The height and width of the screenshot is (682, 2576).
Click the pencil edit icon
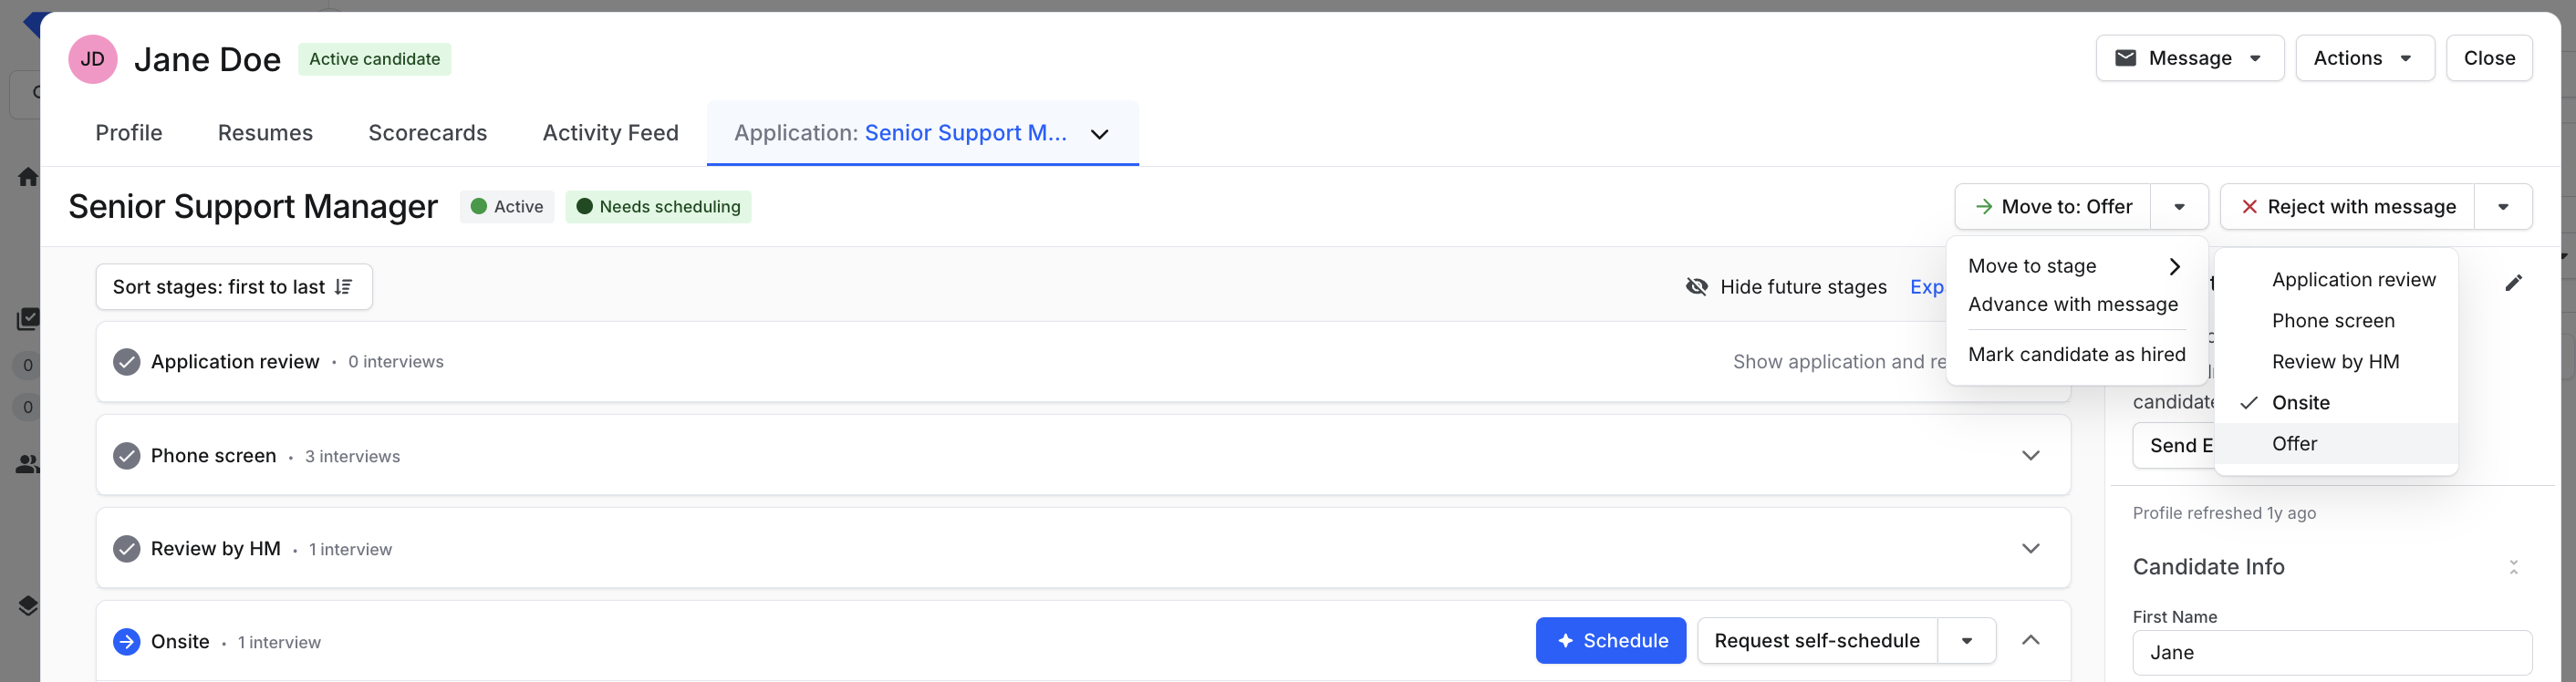click(x=2513, y=283)
